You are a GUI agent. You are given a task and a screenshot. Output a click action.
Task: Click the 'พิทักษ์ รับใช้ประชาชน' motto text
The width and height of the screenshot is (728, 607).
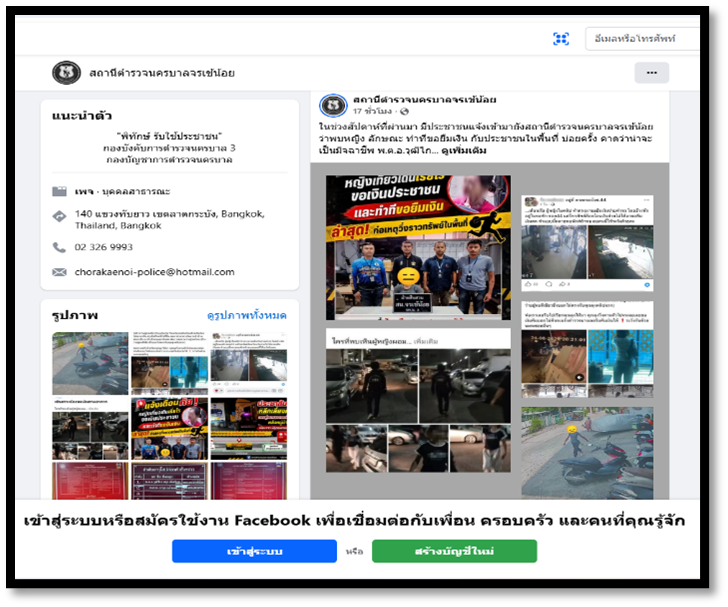(x=169, y=136)
